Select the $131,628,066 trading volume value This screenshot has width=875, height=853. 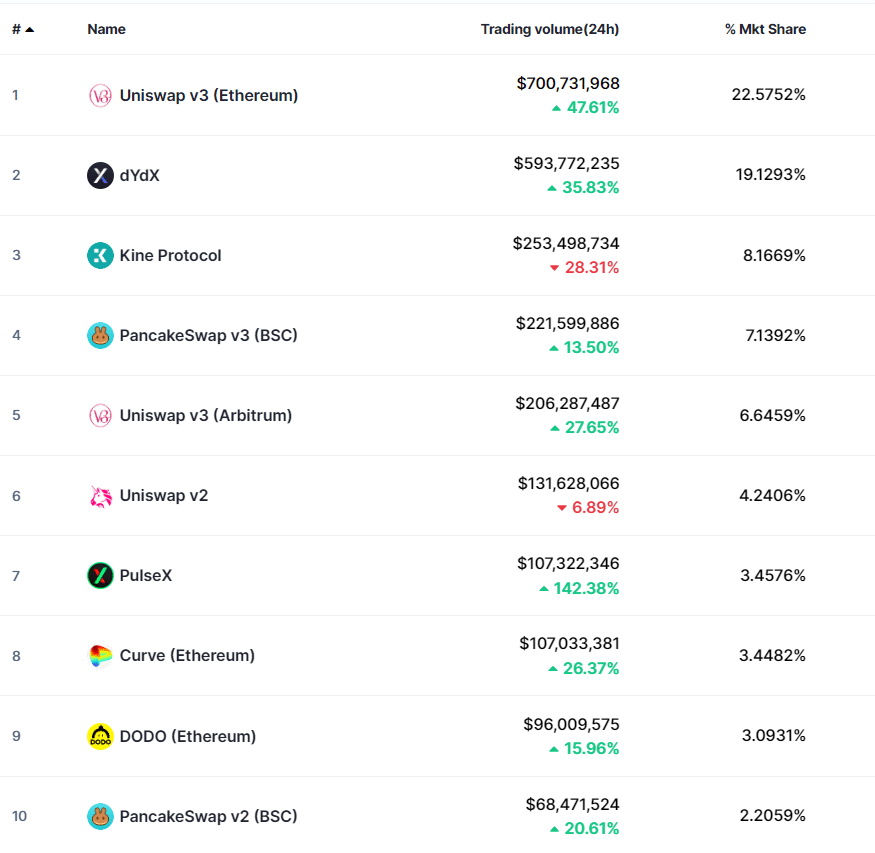569,484
